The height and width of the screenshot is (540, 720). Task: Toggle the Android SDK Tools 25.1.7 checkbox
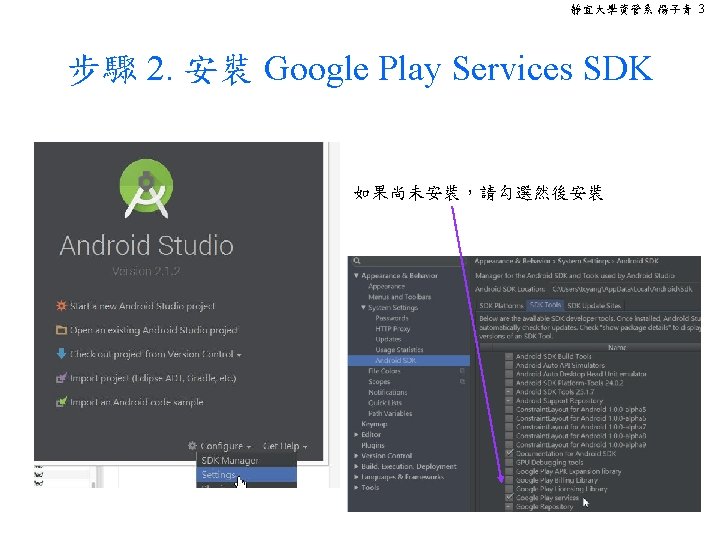pos(509,392)
